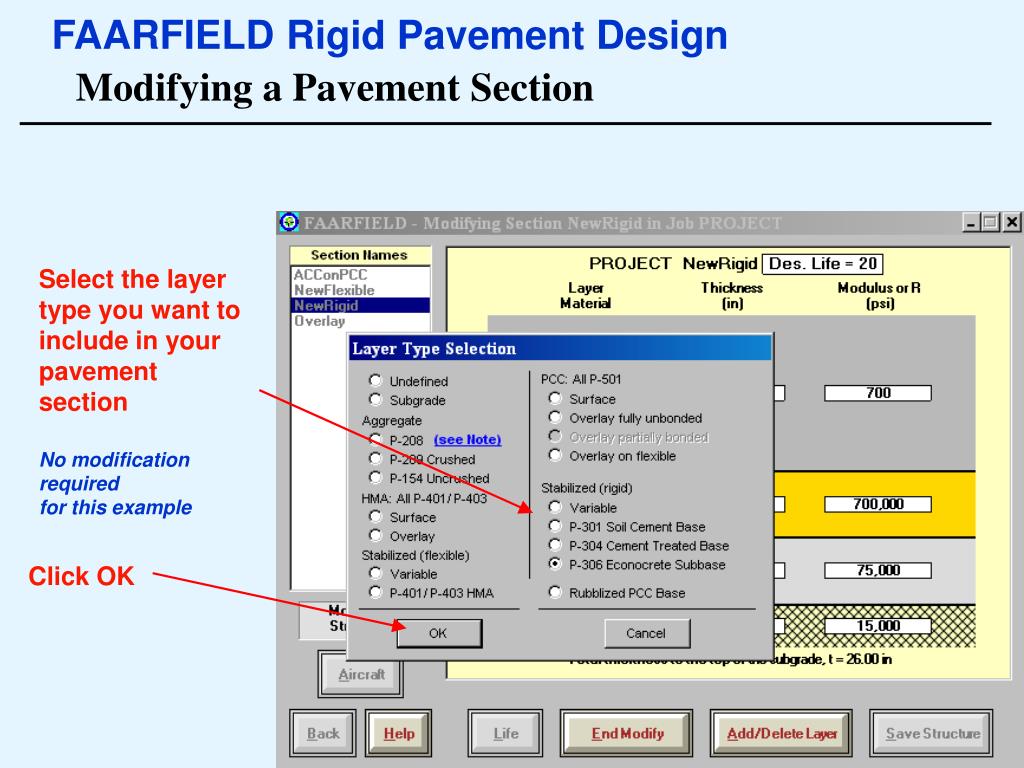Click End Modify button
The image size is (1024, 768).
pos(627,733)
